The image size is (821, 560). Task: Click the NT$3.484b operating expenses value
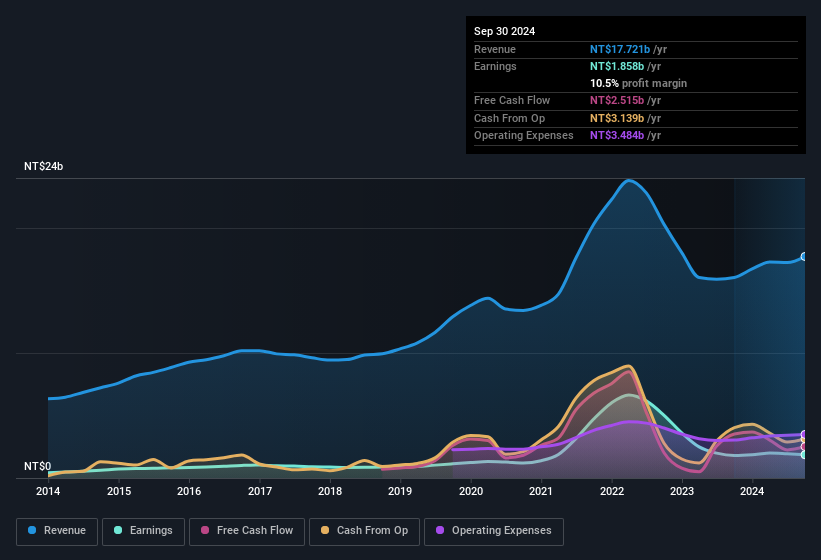(617, 135)
